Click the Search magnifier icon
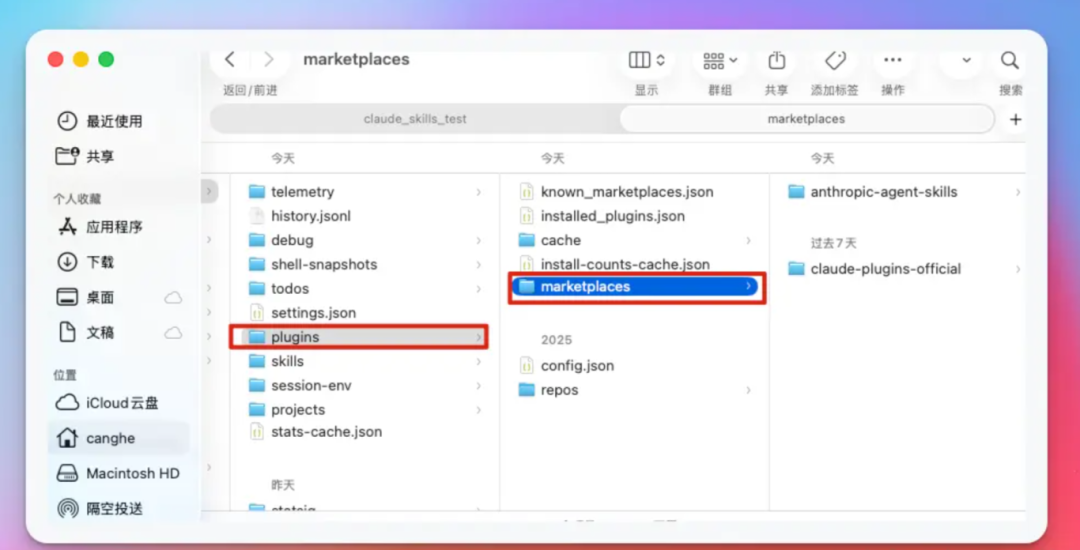Screen dimensions: 1080x550 click(x=1010, y=60)
